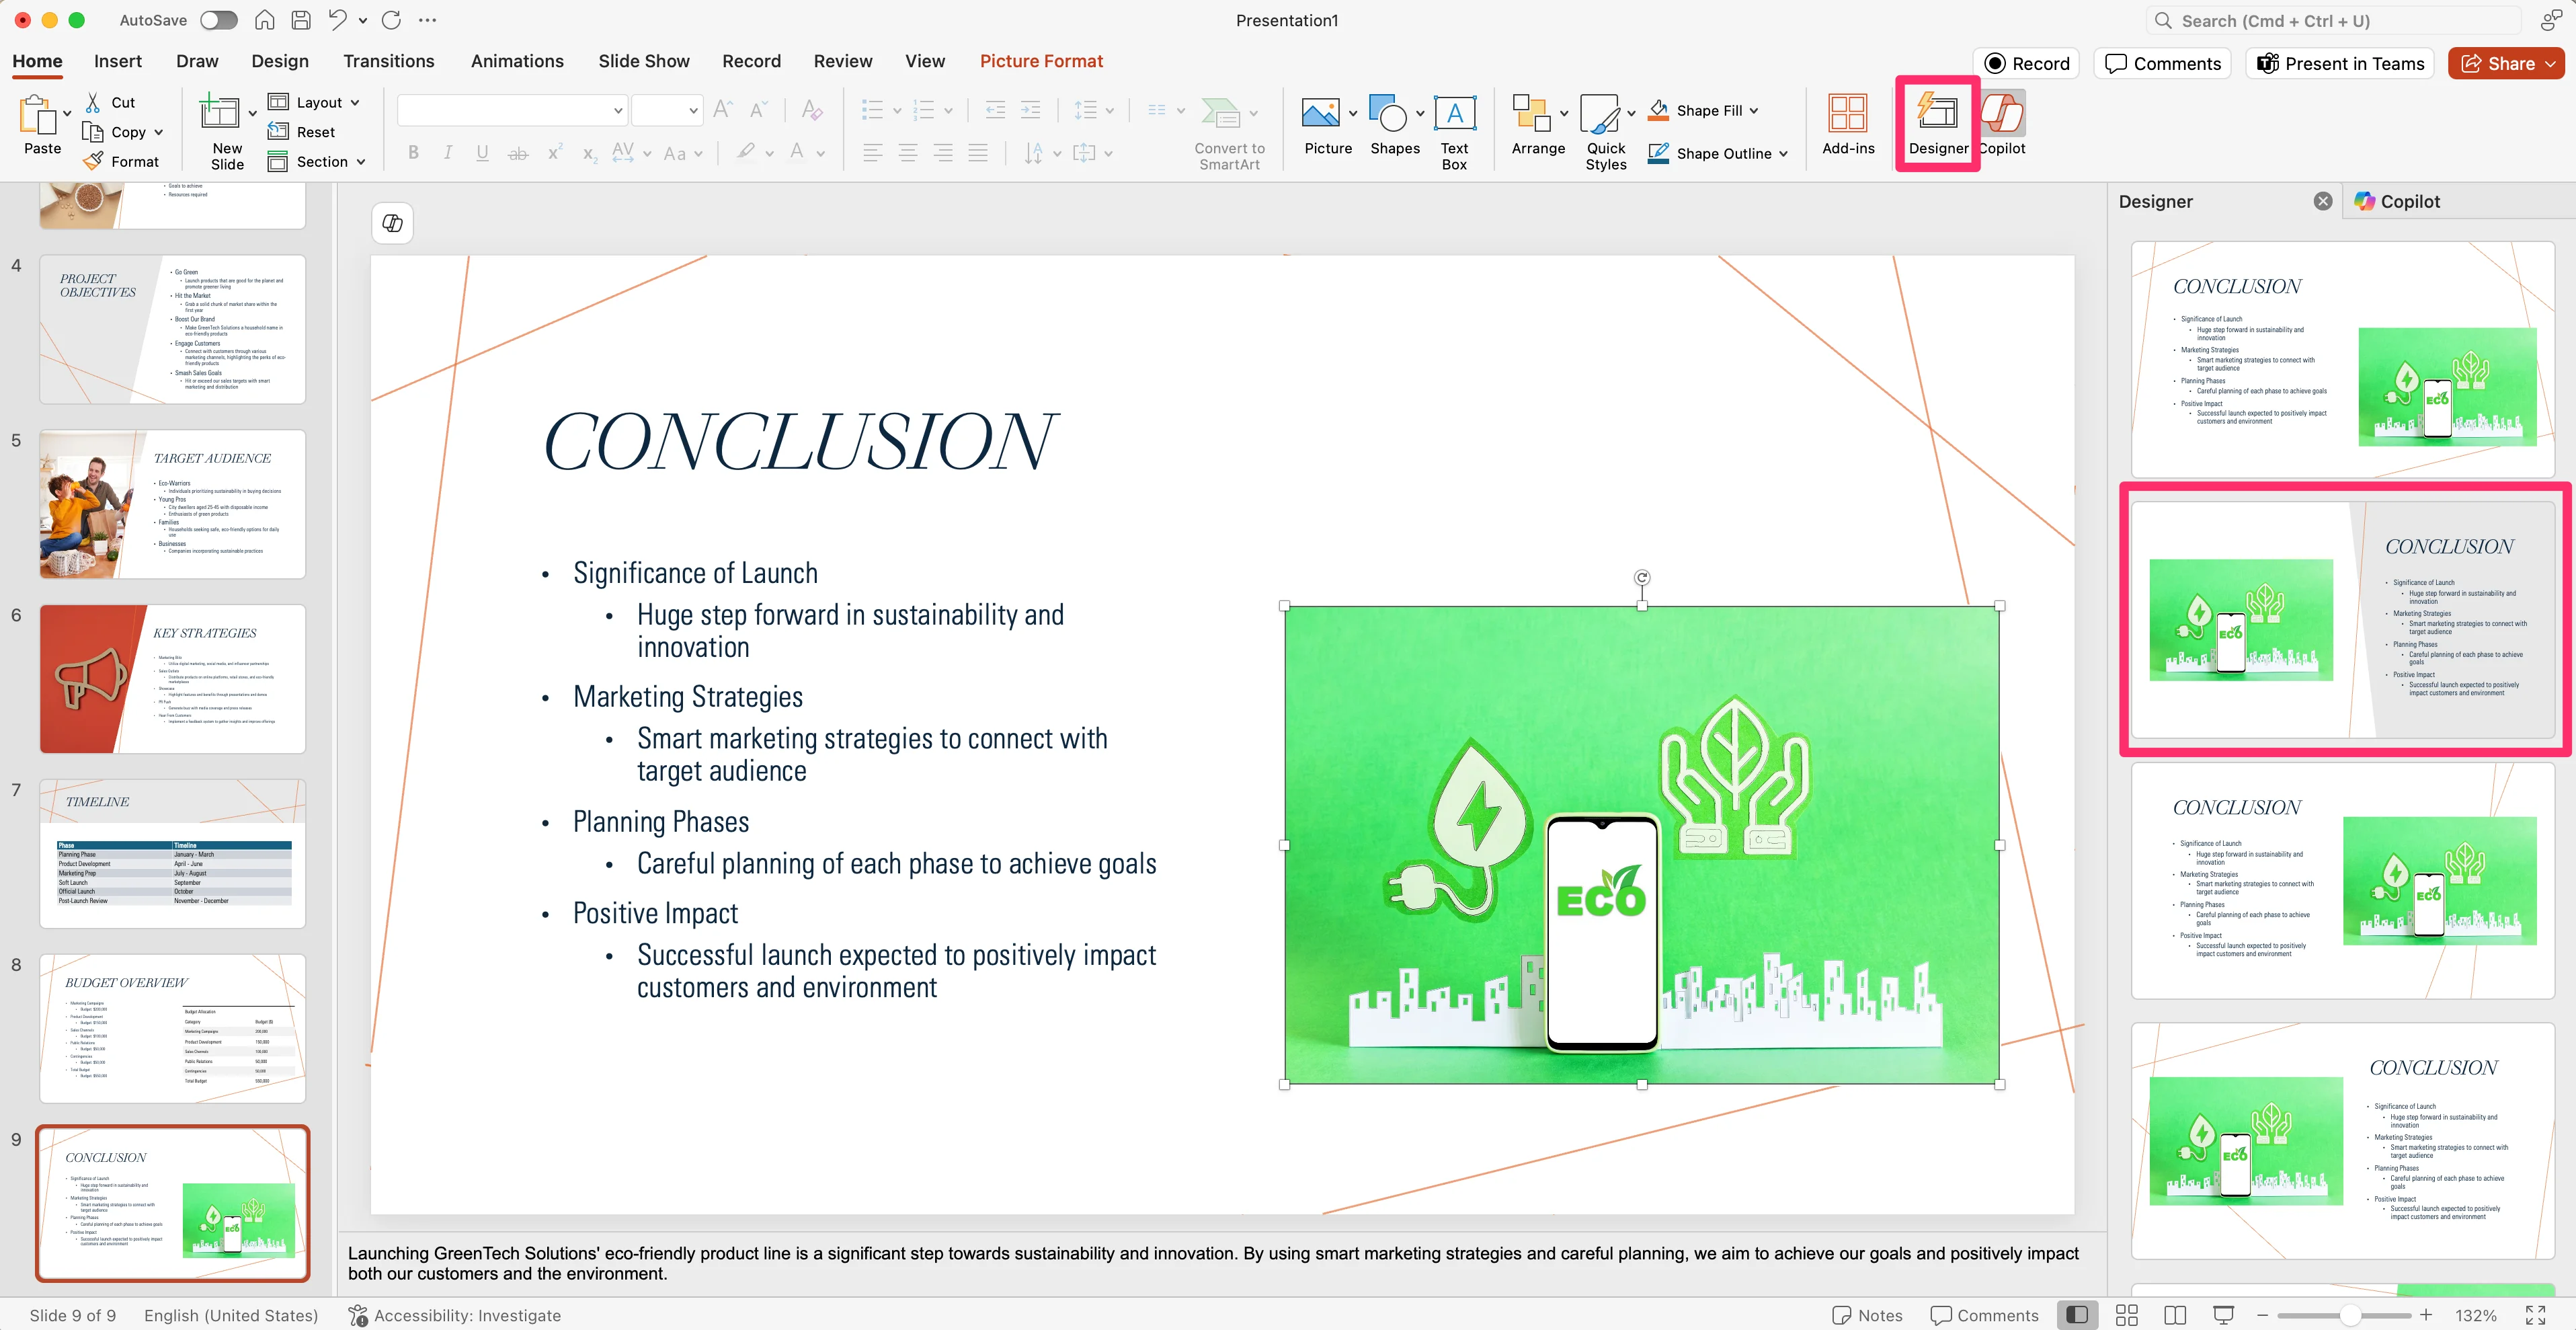Expand the Layout dropdown

(x=354, y=102)
